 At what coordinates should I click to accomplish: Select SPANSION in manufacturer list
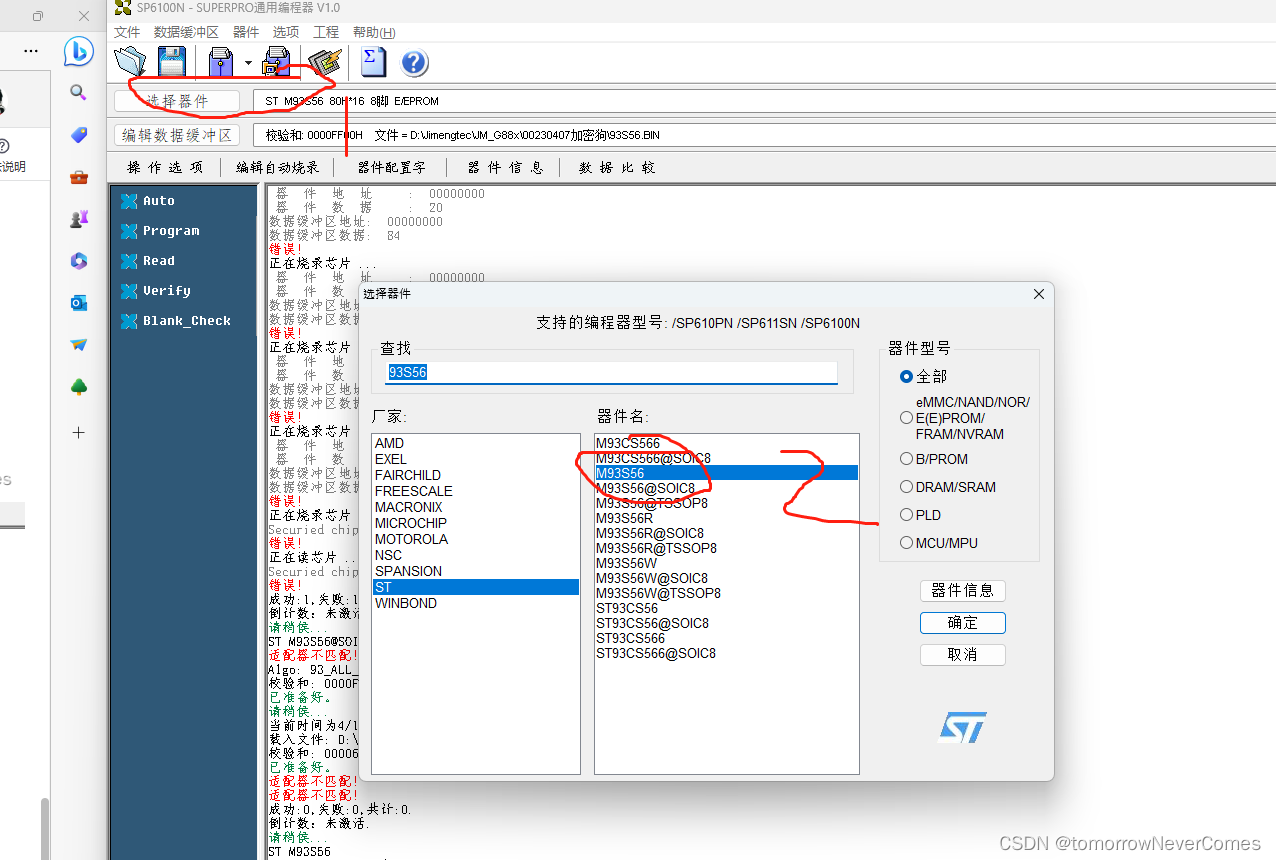(475, 571)
